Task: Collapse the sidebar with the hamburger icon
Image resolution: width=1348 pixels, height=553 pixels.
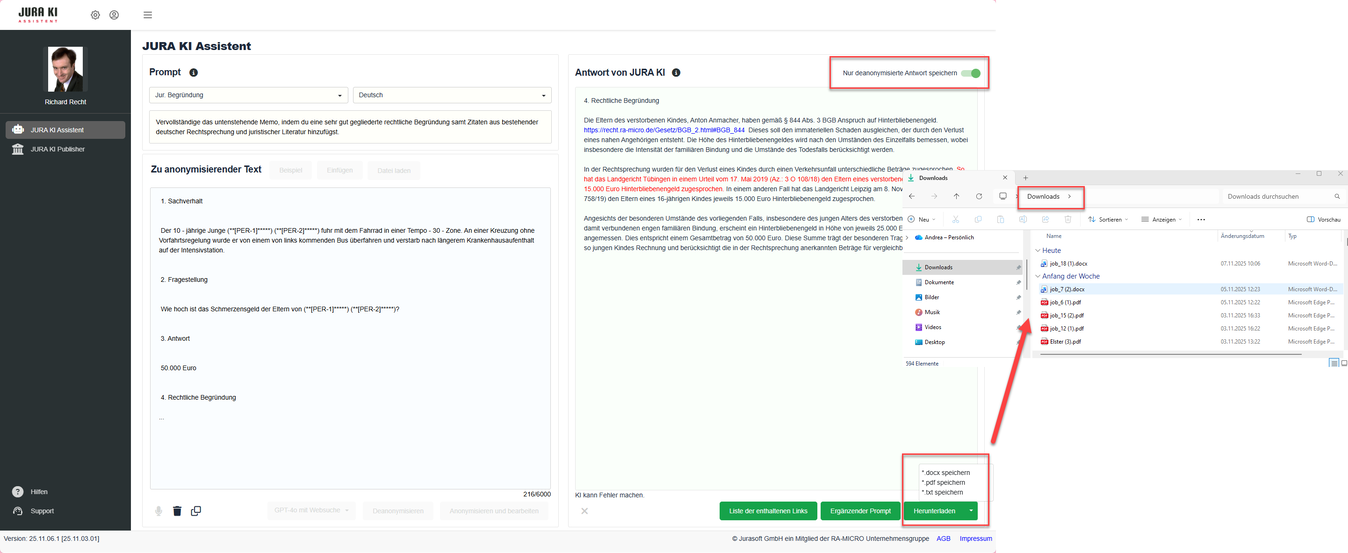Action: pyautogui.click(x=148, y=15)
